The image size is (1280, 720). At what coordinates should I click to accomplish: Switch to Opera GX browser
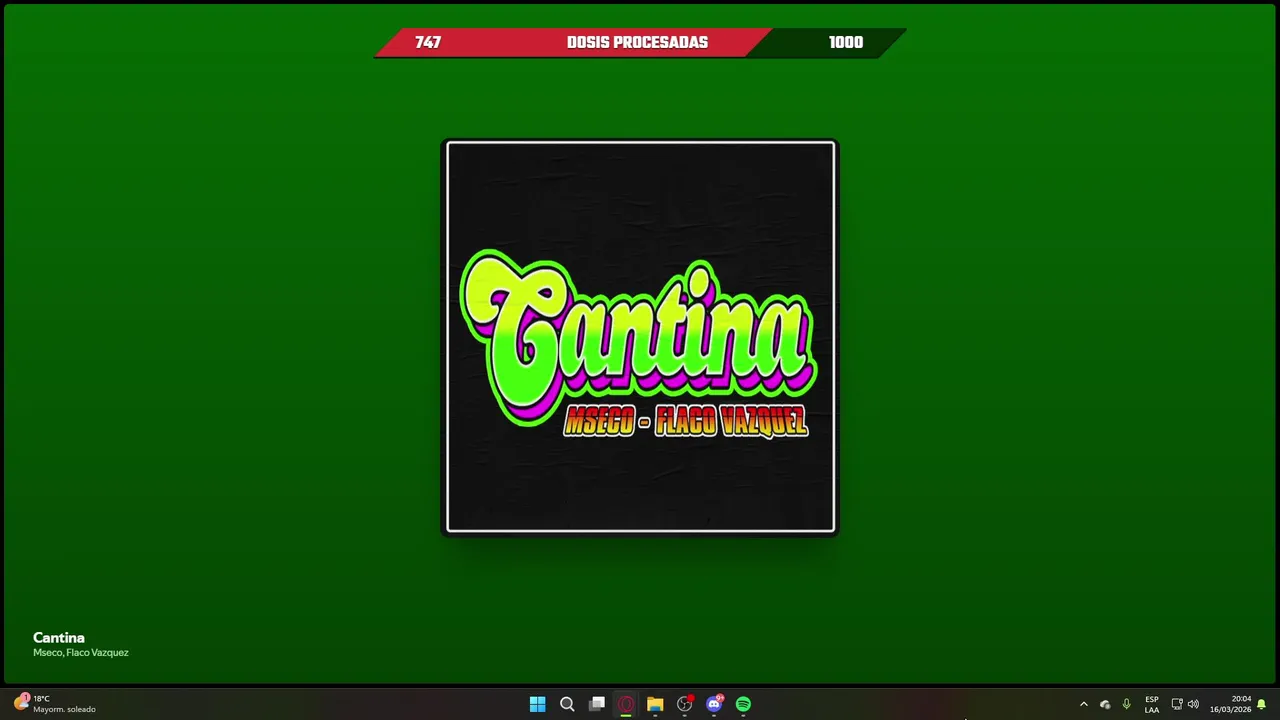click(x=626, y=704)
